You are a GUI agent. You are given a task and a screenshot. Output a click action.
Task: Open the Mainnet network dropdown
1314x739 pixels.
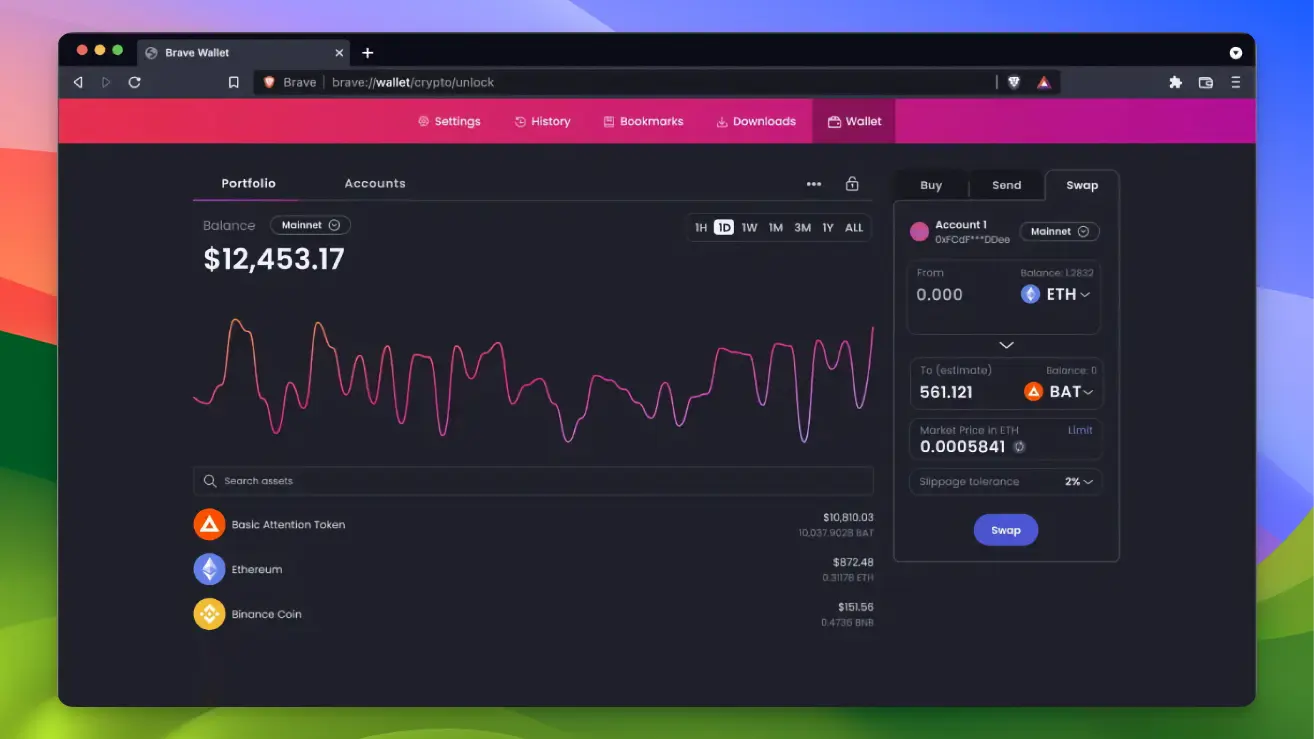click(310, 225)
